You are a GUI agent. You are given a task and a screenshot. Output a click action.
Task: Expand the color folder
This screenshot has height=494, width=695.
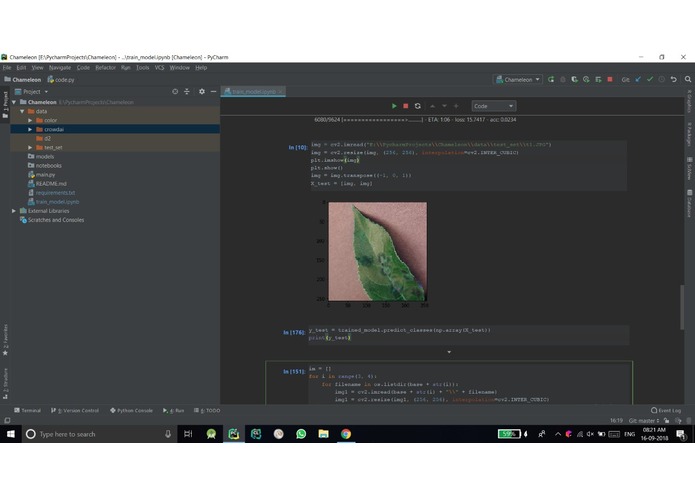30,120
